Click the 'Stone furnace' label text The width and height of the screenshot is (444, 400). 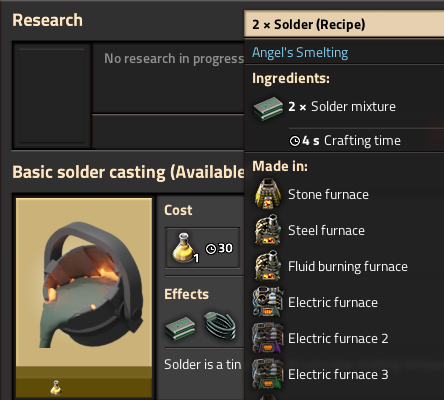328,194
